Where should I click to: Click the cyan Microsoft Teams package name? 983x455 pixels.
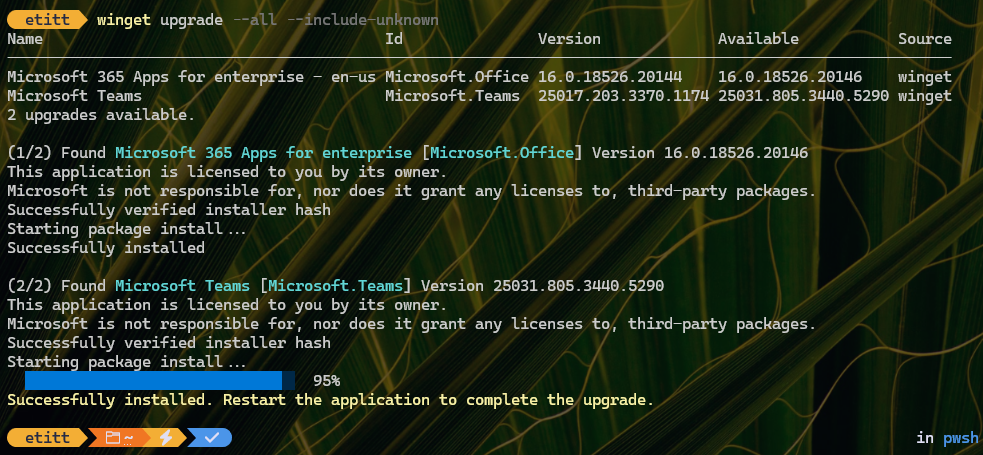[182, 286]
